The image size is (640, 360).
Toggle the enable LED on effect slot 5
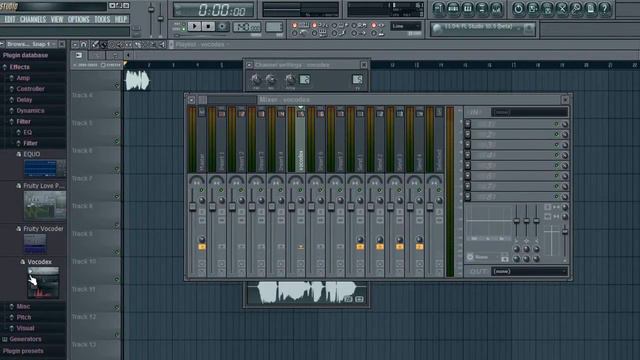[556, 166]
